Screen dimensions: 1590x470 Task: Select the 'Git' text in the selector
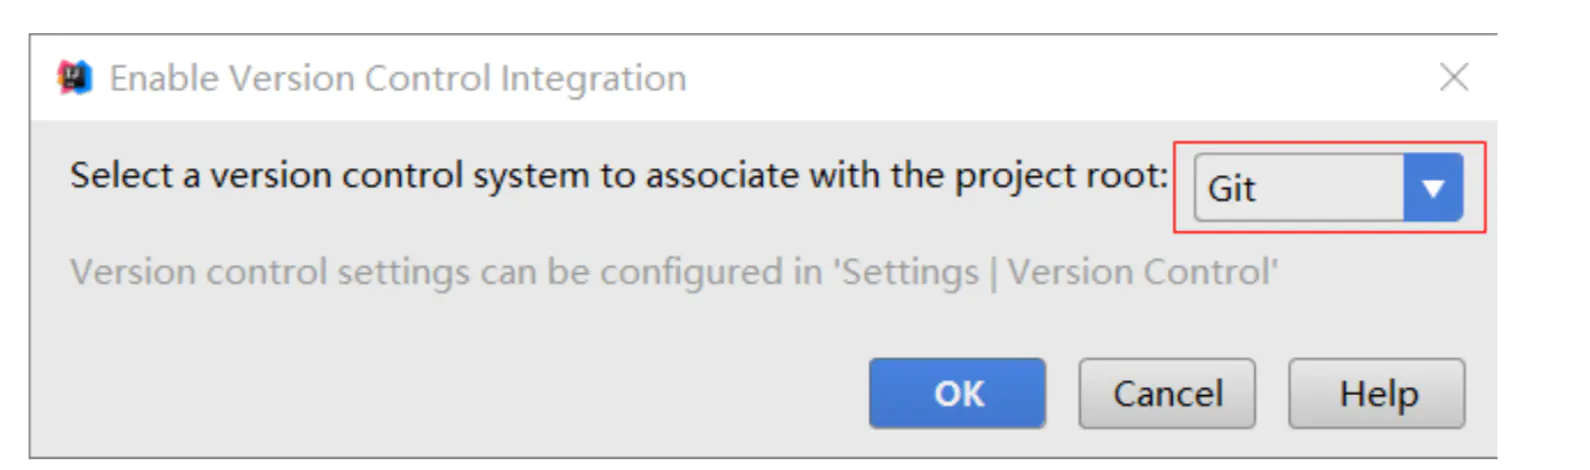tap(1231, 188)
